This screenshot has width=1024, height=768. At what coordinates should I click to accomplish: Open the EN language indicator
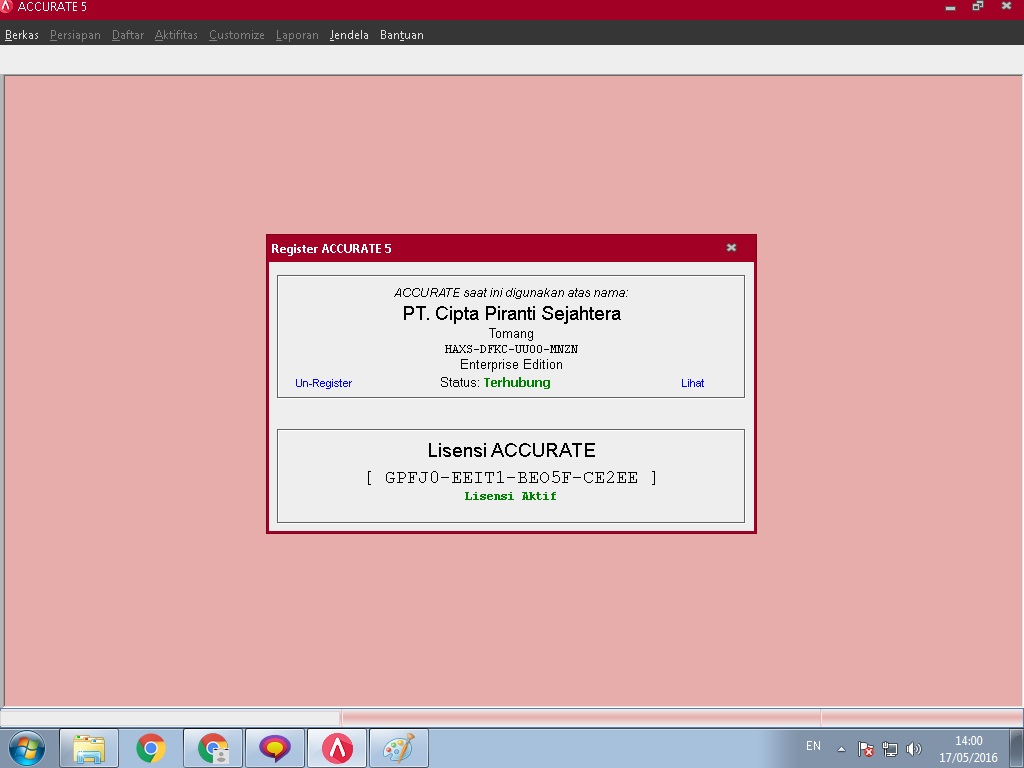(x=813, y=746)
